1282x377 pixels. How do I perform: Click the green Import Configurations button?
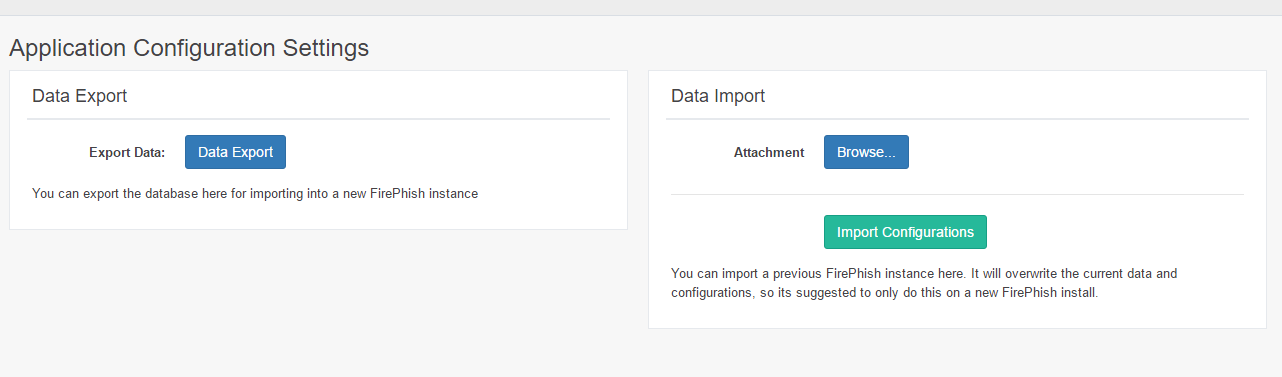point(905,232)
